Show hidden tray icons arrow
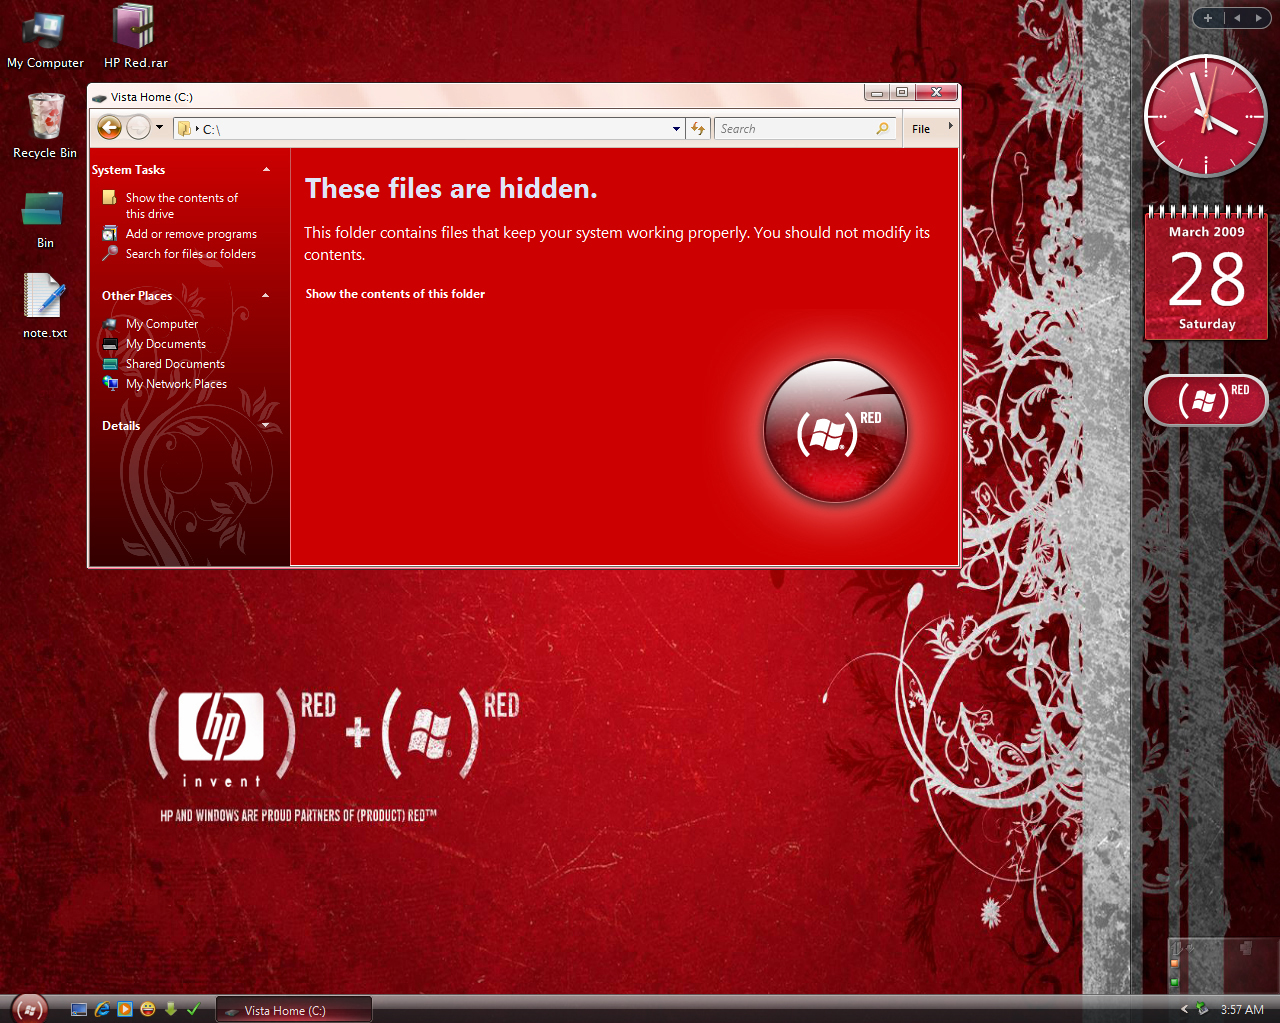 tap(1185, 1010)
